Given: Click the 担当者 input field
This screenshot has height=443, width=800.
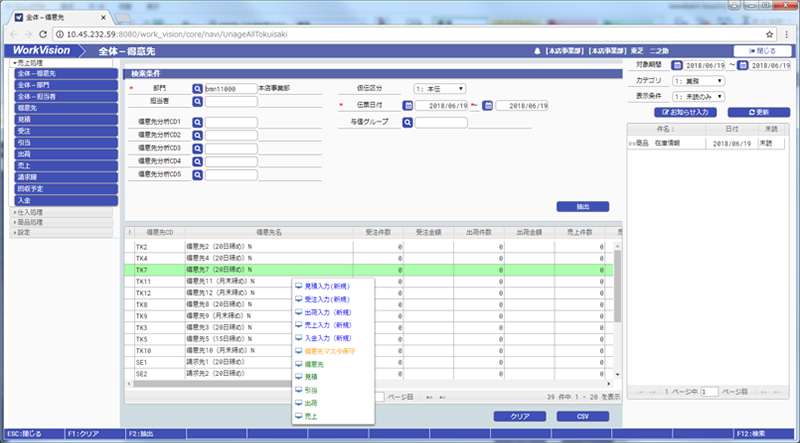Looking at the screenshot, I should pos(231,102).
